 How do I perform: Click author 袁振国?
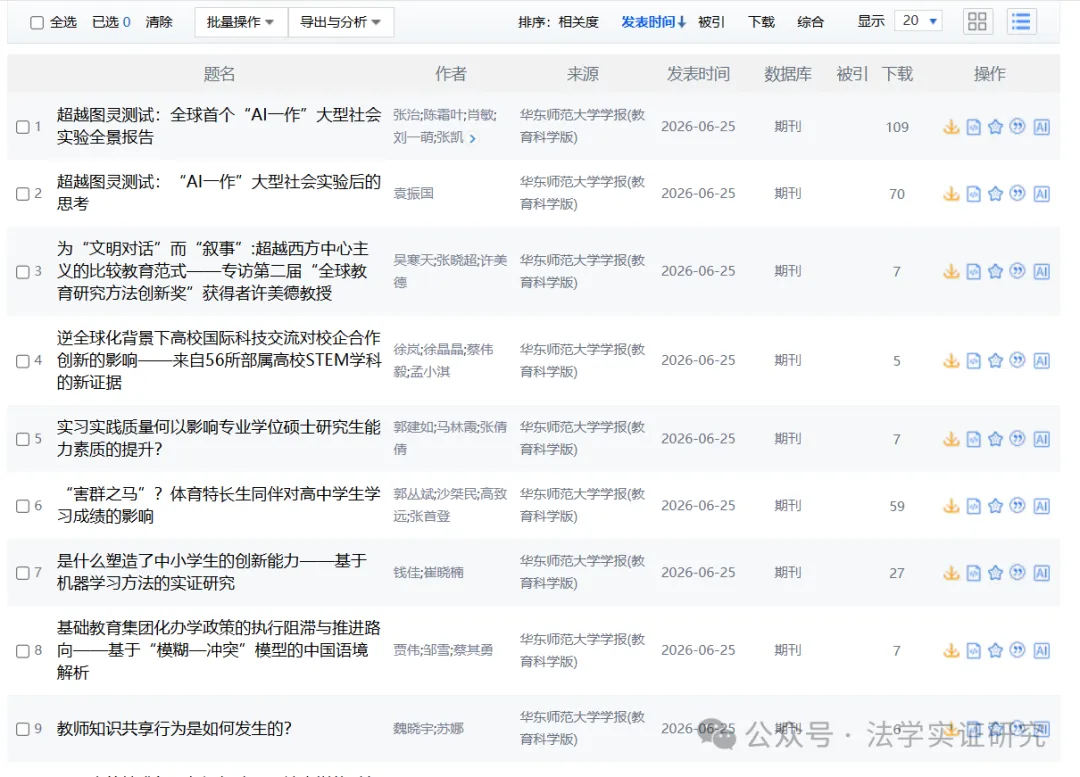[413, 194]
